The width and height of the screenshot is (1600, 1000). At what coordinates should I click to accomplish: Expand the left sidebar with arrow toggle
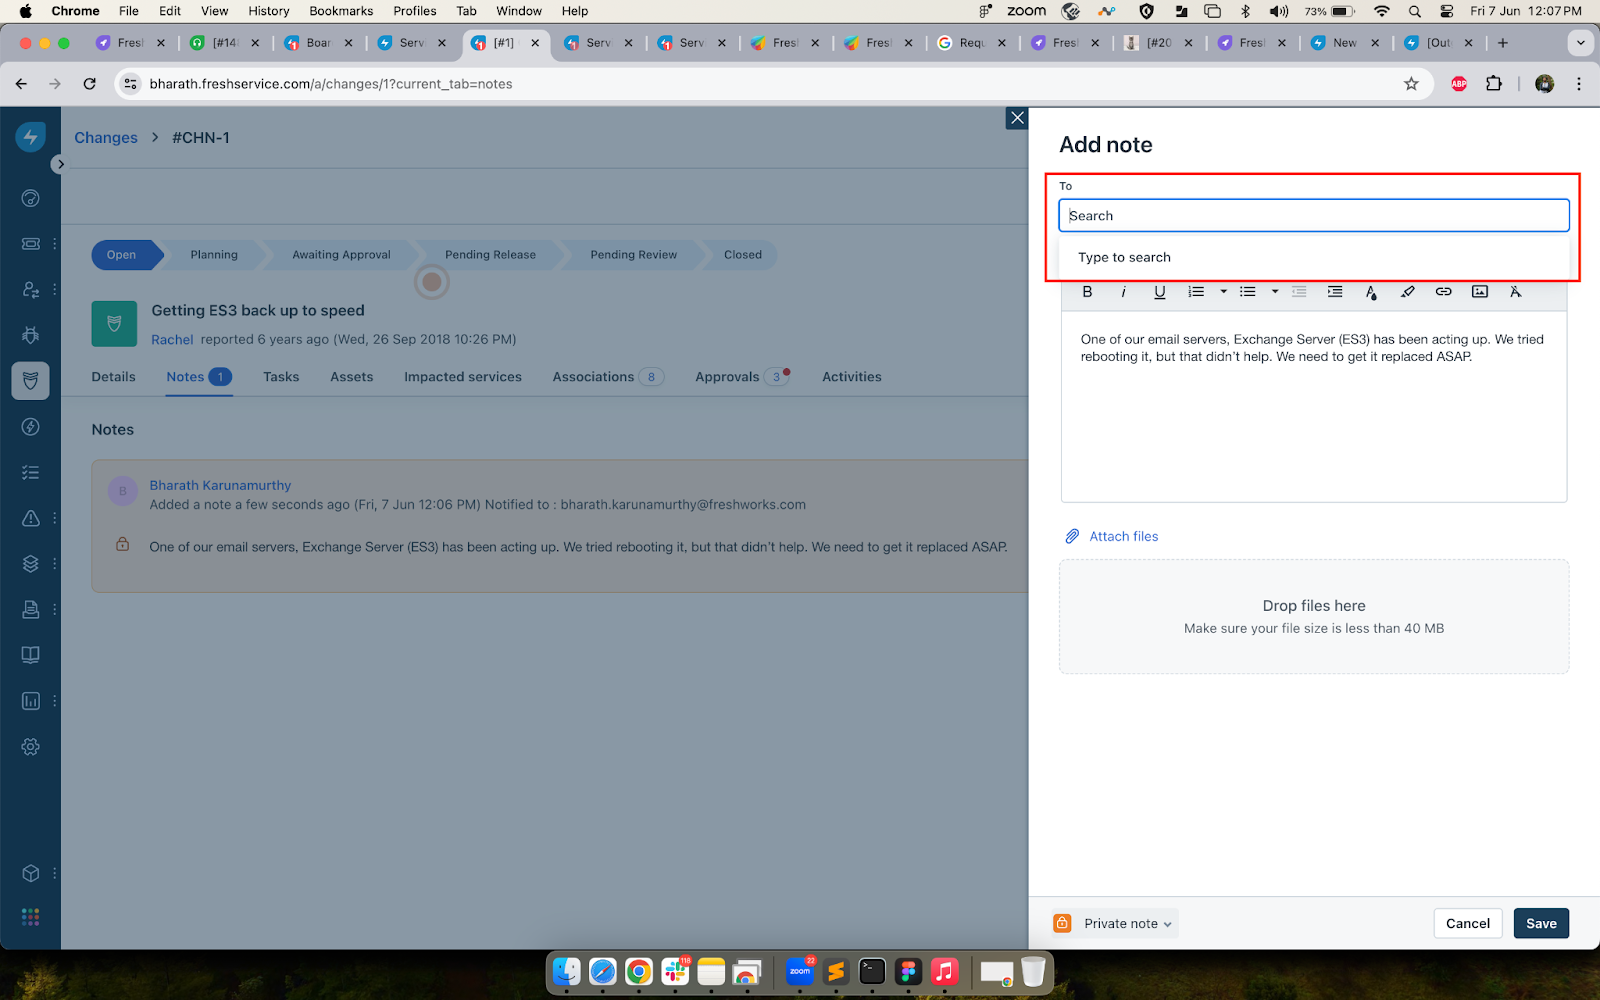[x=60, y=164]
